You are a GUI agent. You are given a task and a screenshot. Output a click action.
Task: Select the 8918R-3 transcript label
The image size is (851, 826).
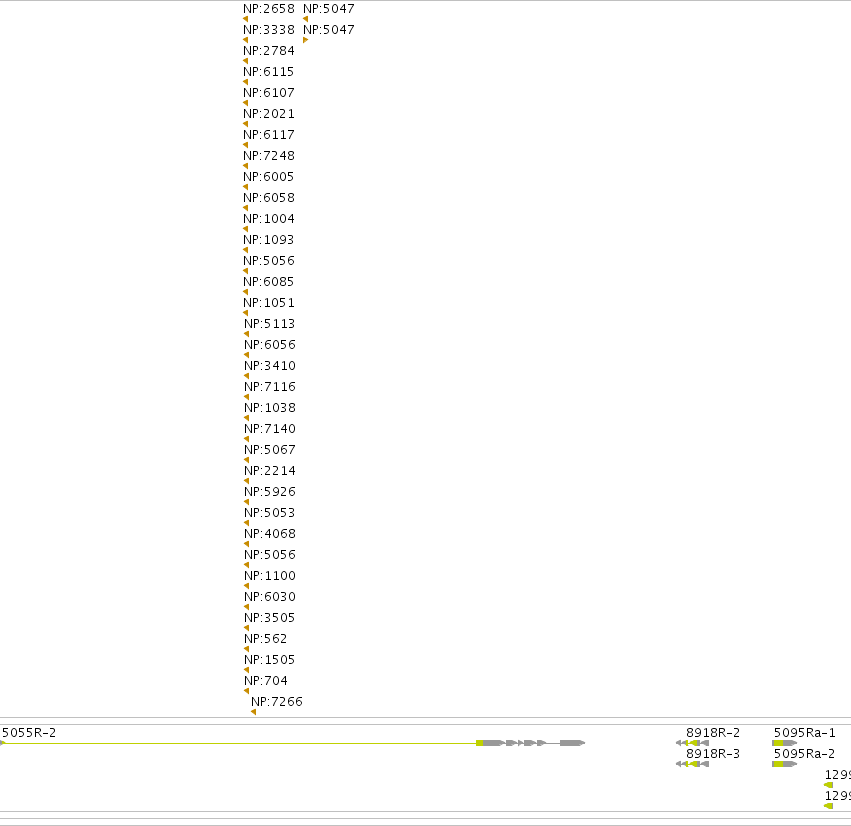(713, 754)
